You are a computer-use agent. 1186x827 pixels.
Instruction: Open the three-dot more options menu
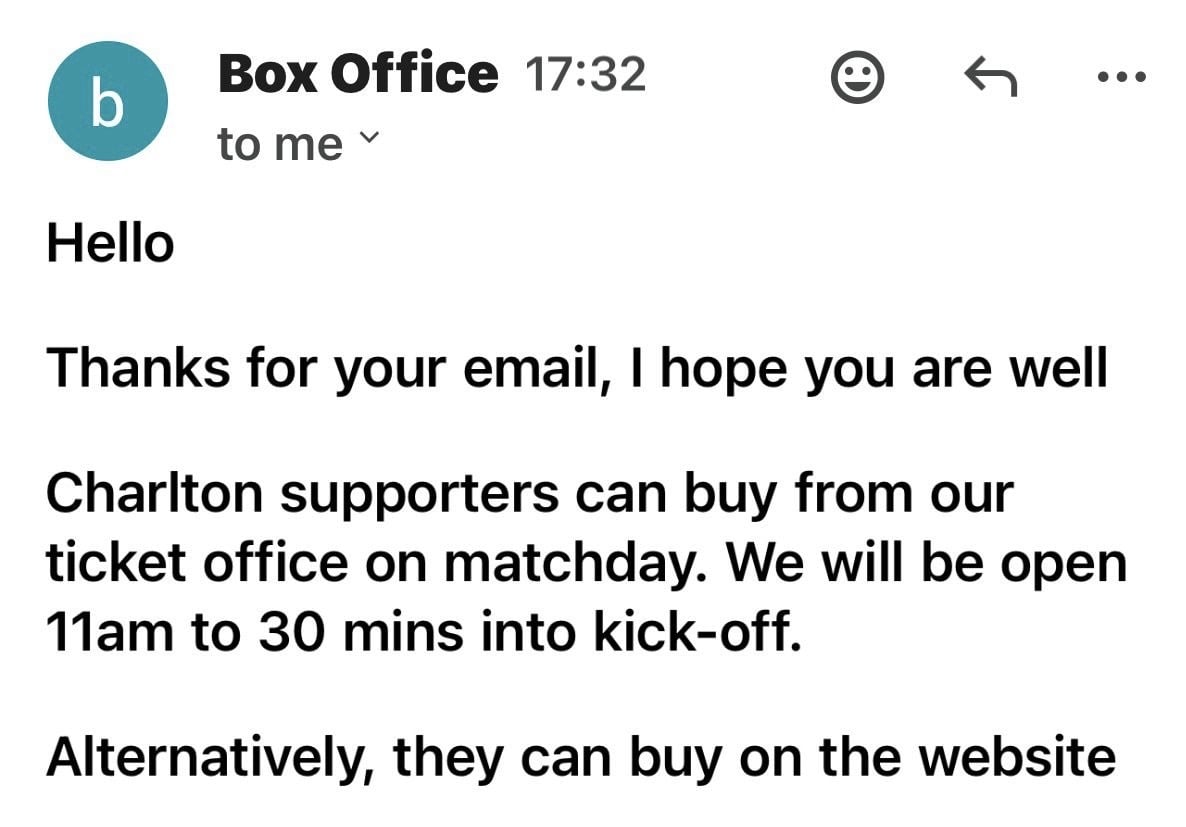pos(1124,77)
